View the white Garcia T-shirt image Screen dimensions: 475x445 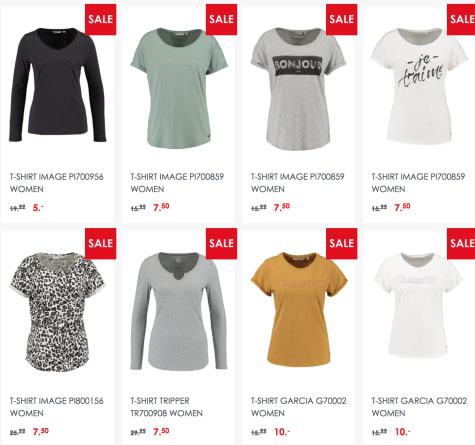pyautogui.click(x=419, y=306)
